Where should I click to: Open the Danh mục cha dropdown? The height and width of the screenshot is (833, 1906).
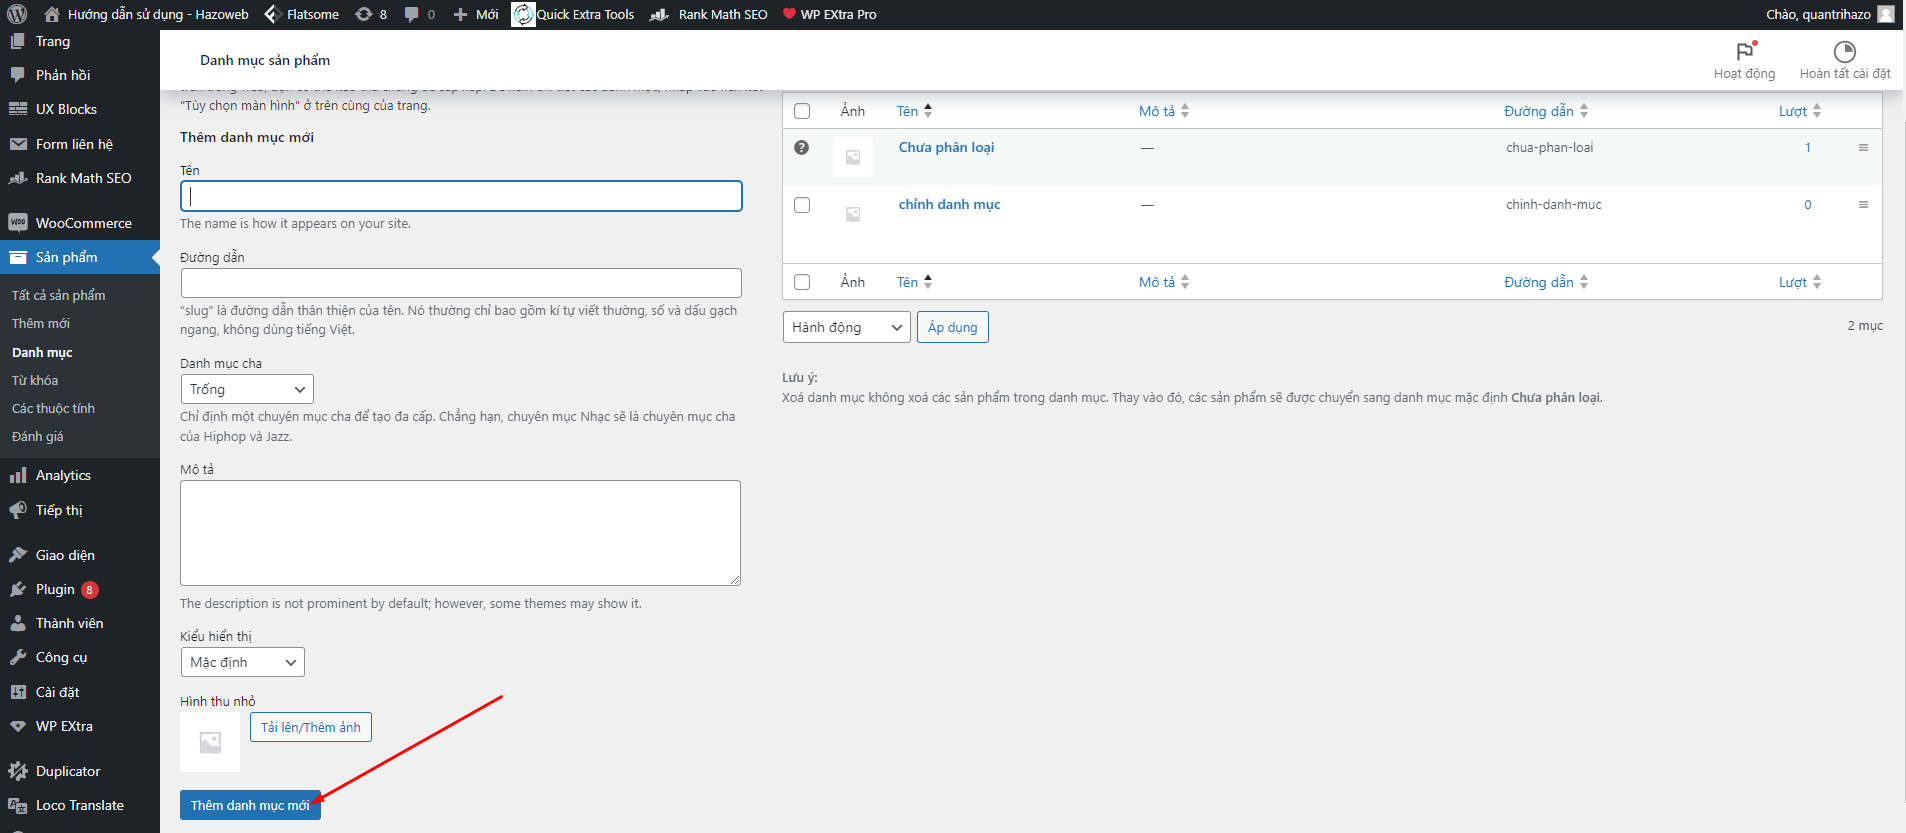point(247,389)
